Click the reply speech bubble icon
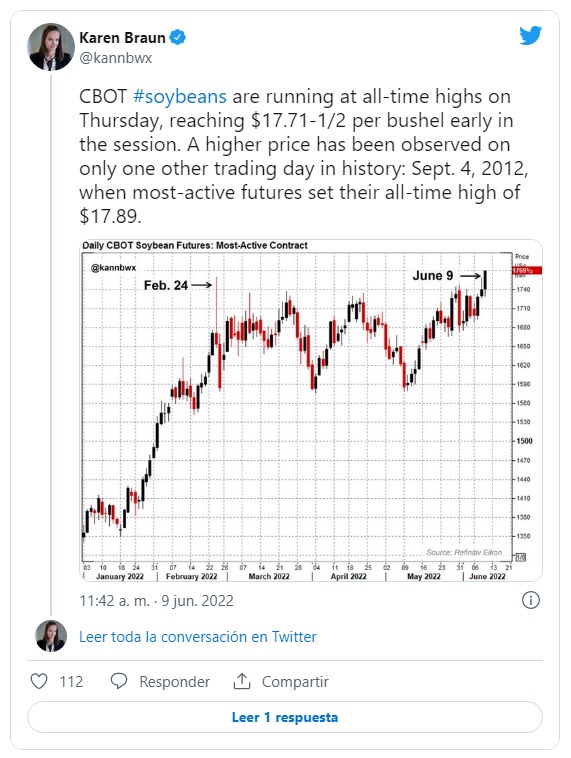The image size is (571, 758). pos(118,681)
